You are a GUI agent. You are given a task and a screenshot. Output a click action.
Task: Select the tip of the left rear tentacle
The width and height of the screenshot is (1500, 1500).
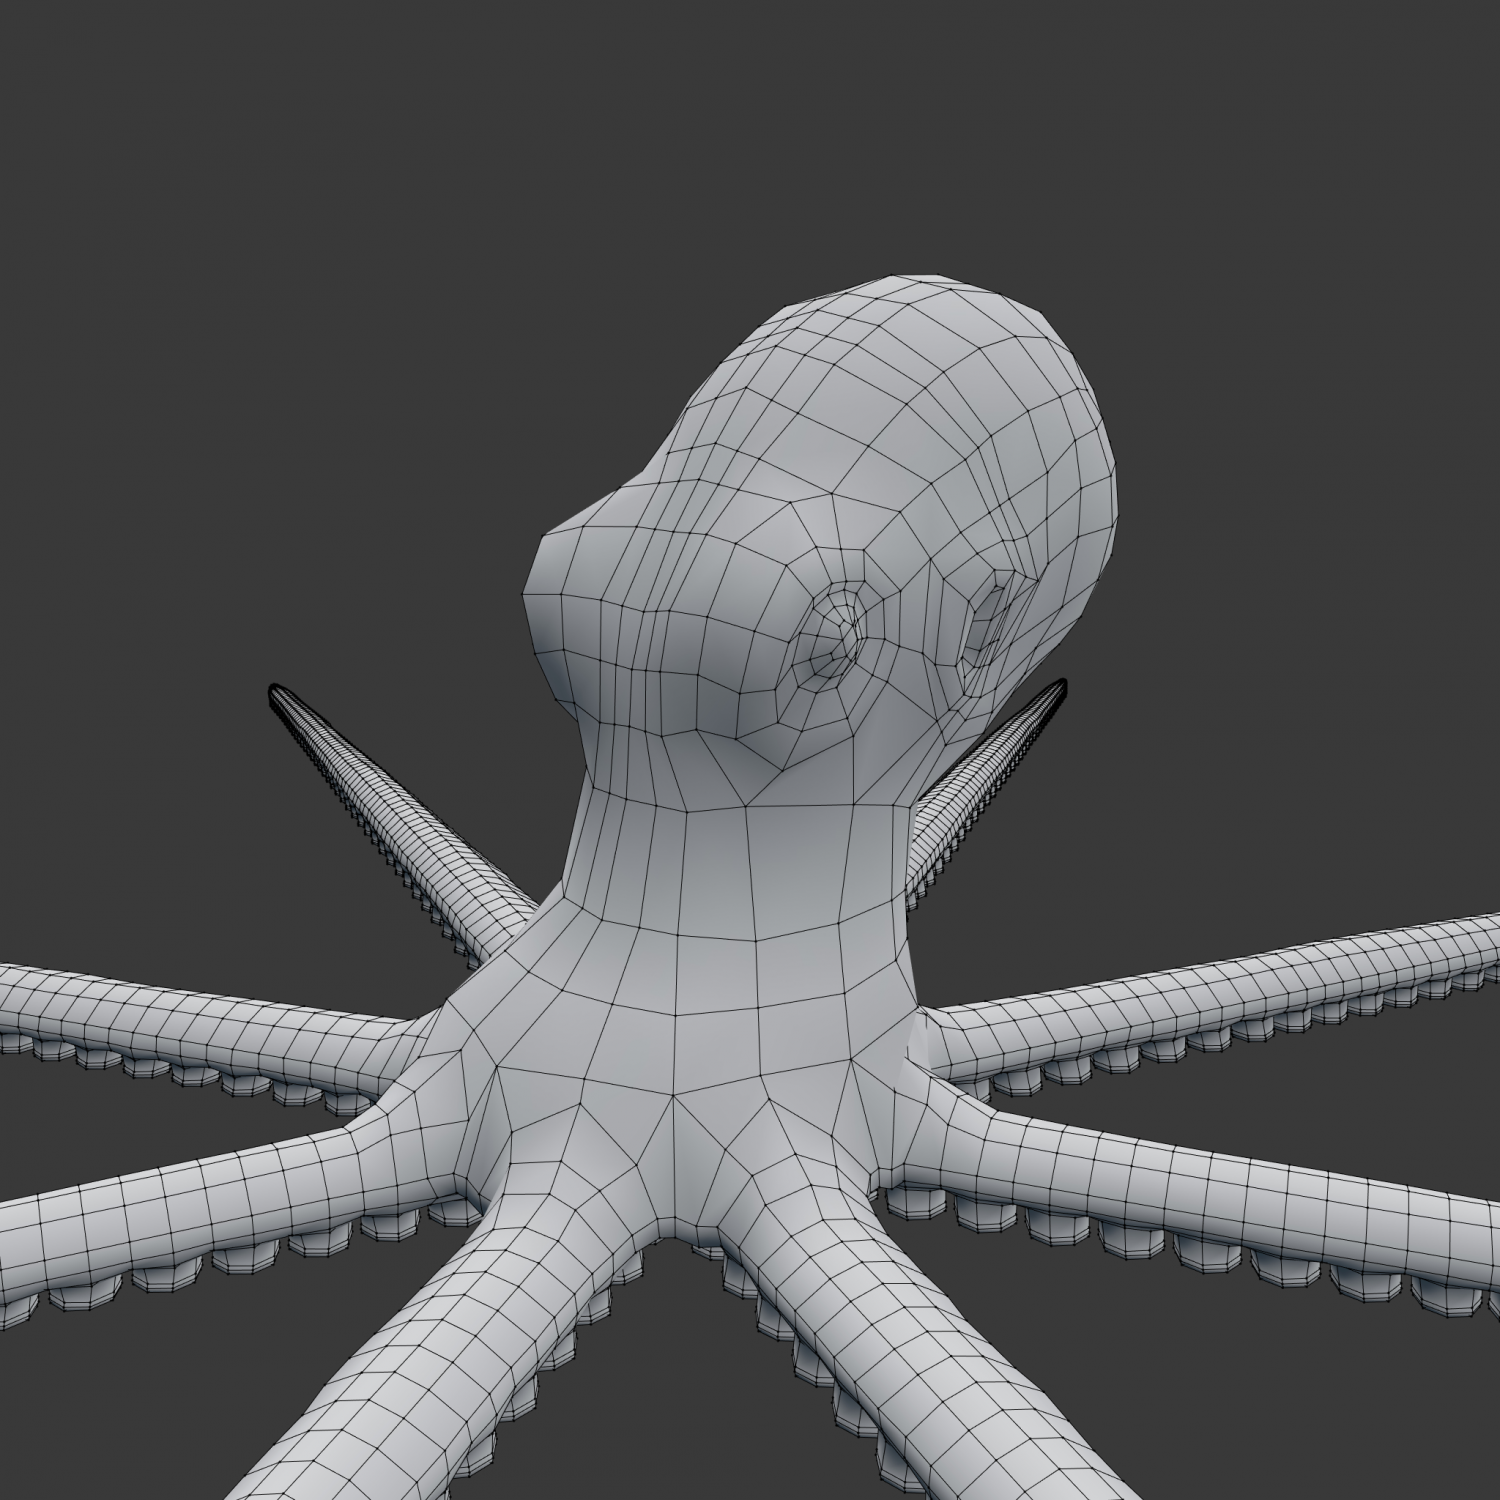click(280, 694)
